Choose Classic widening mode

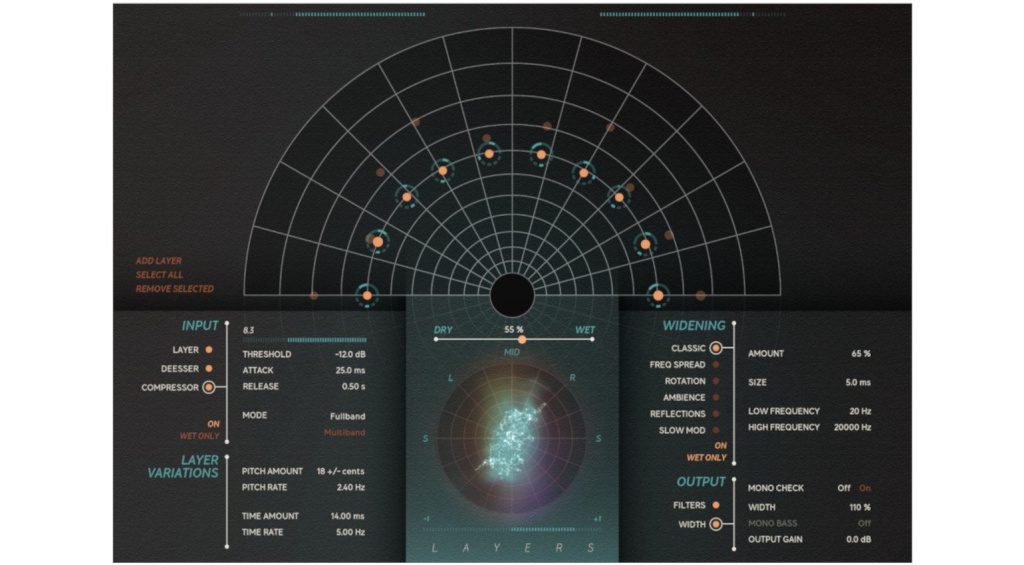tap(715, 349)
